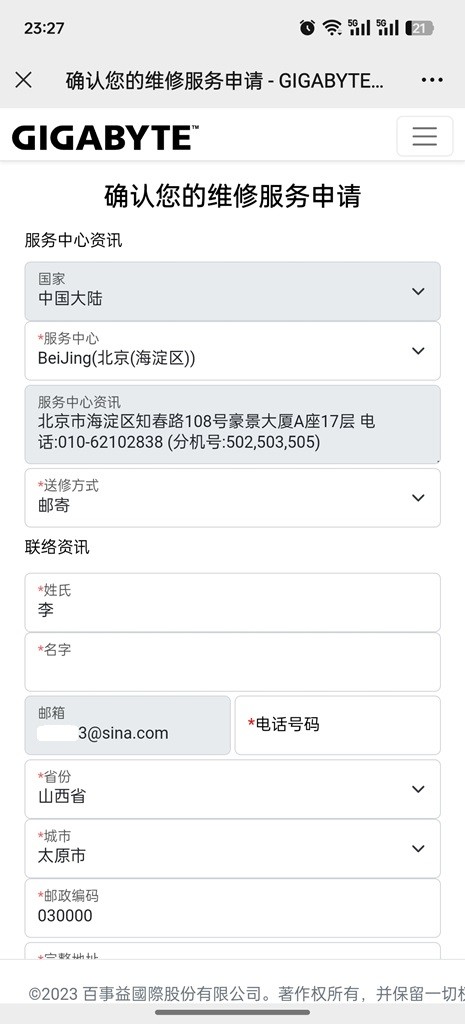This screenshot has height=1024, width=465.
Task: Expand the 国家 country dropdown
Action: 232,291
